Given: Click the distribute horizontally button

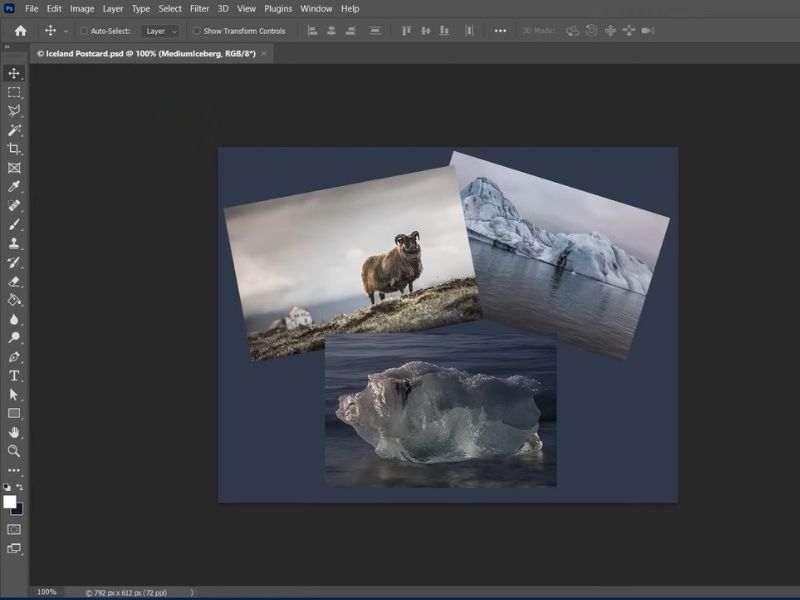Looking at the screenshot, I should click(x=469, y=31).
